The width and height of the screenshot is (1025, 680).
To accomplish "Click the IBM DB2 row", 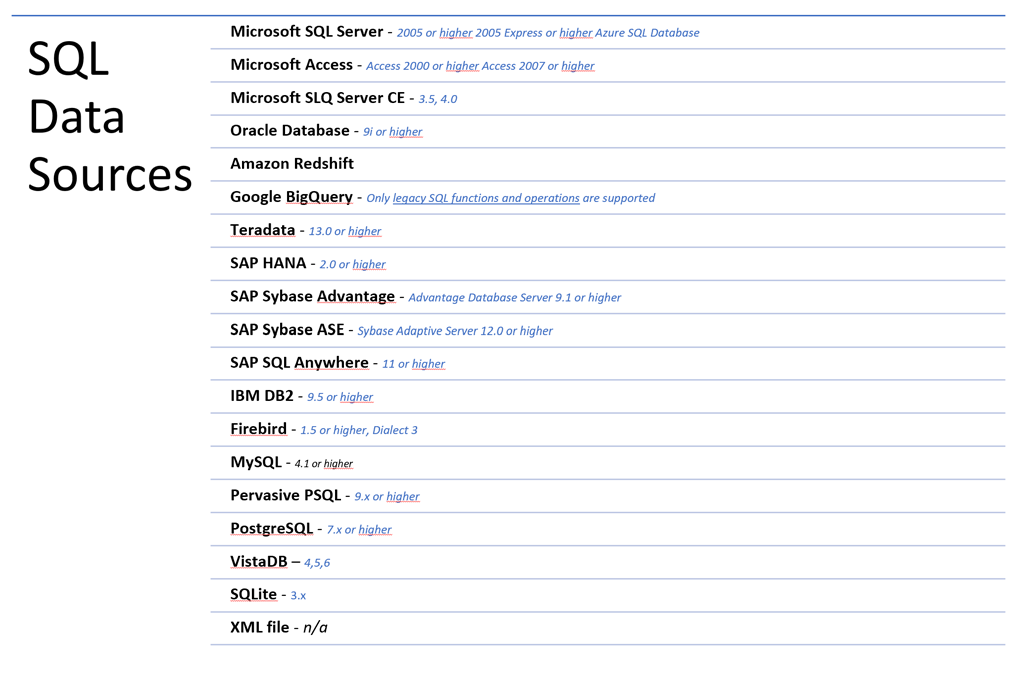I will pos(607,396).
